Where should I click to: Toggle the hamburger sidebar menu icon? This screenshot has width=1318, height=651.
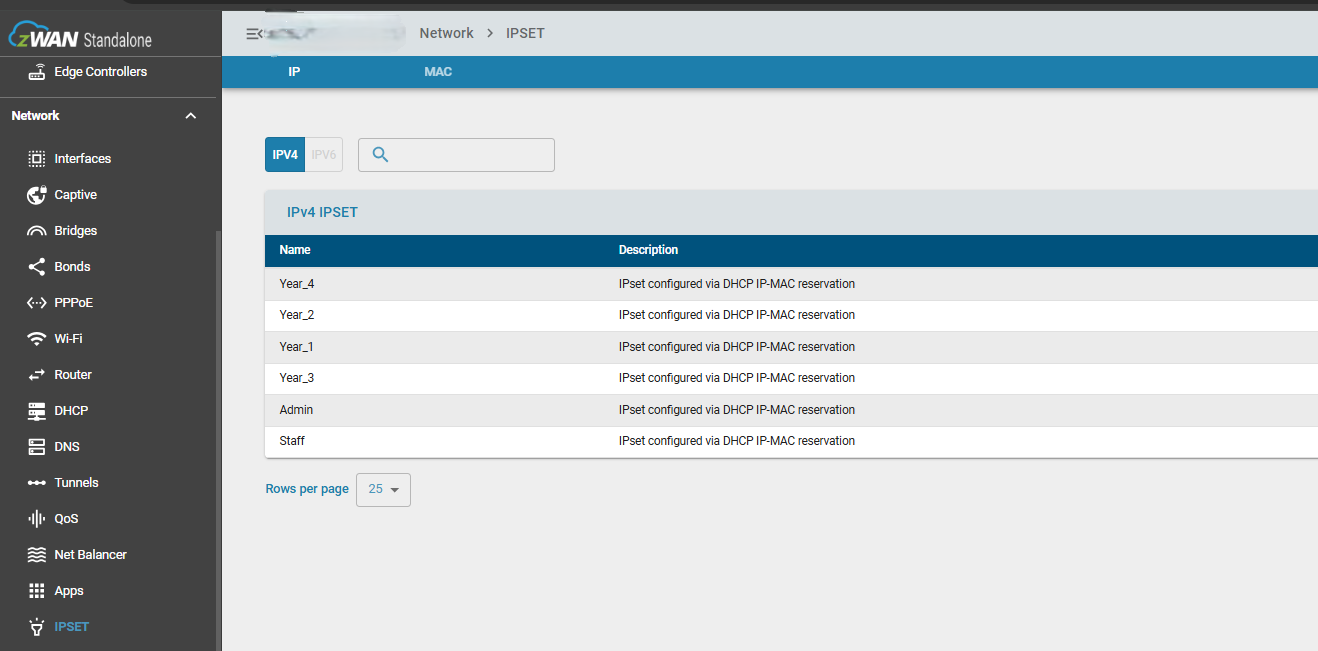point(252,34)
